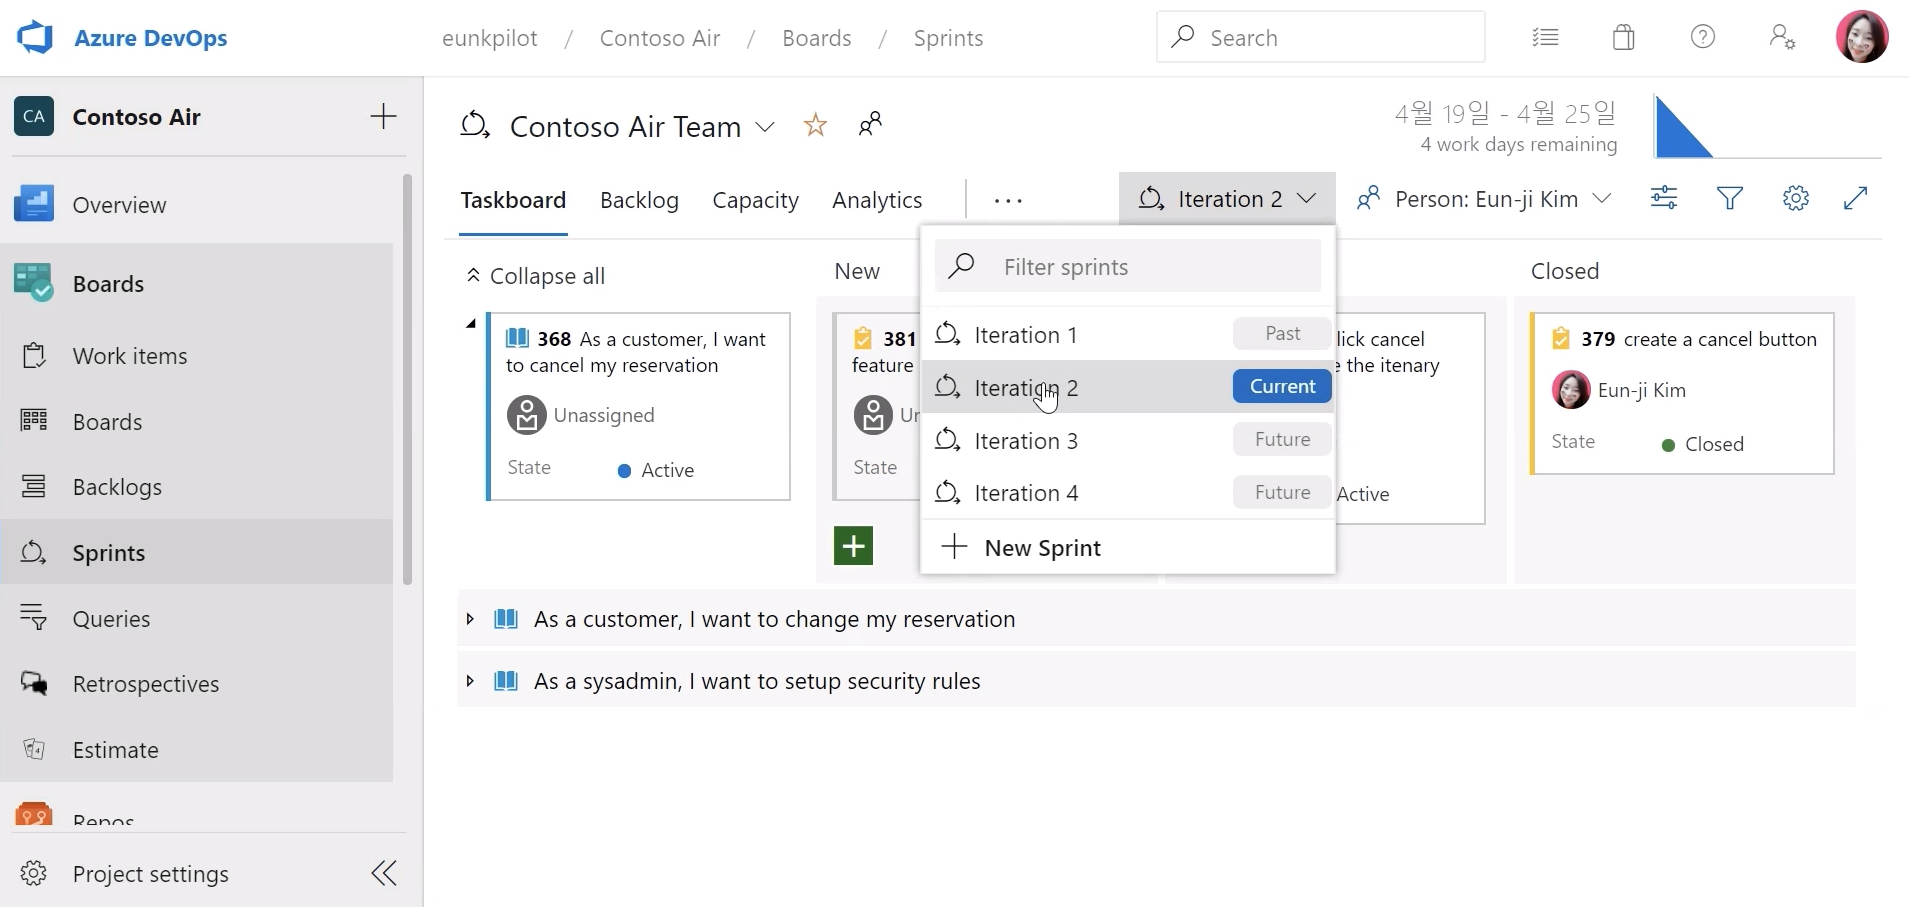The image size is (1909, 907).
Task: Toggle the Iteration 2 sprint picker dropdown
Action: 1227,199
